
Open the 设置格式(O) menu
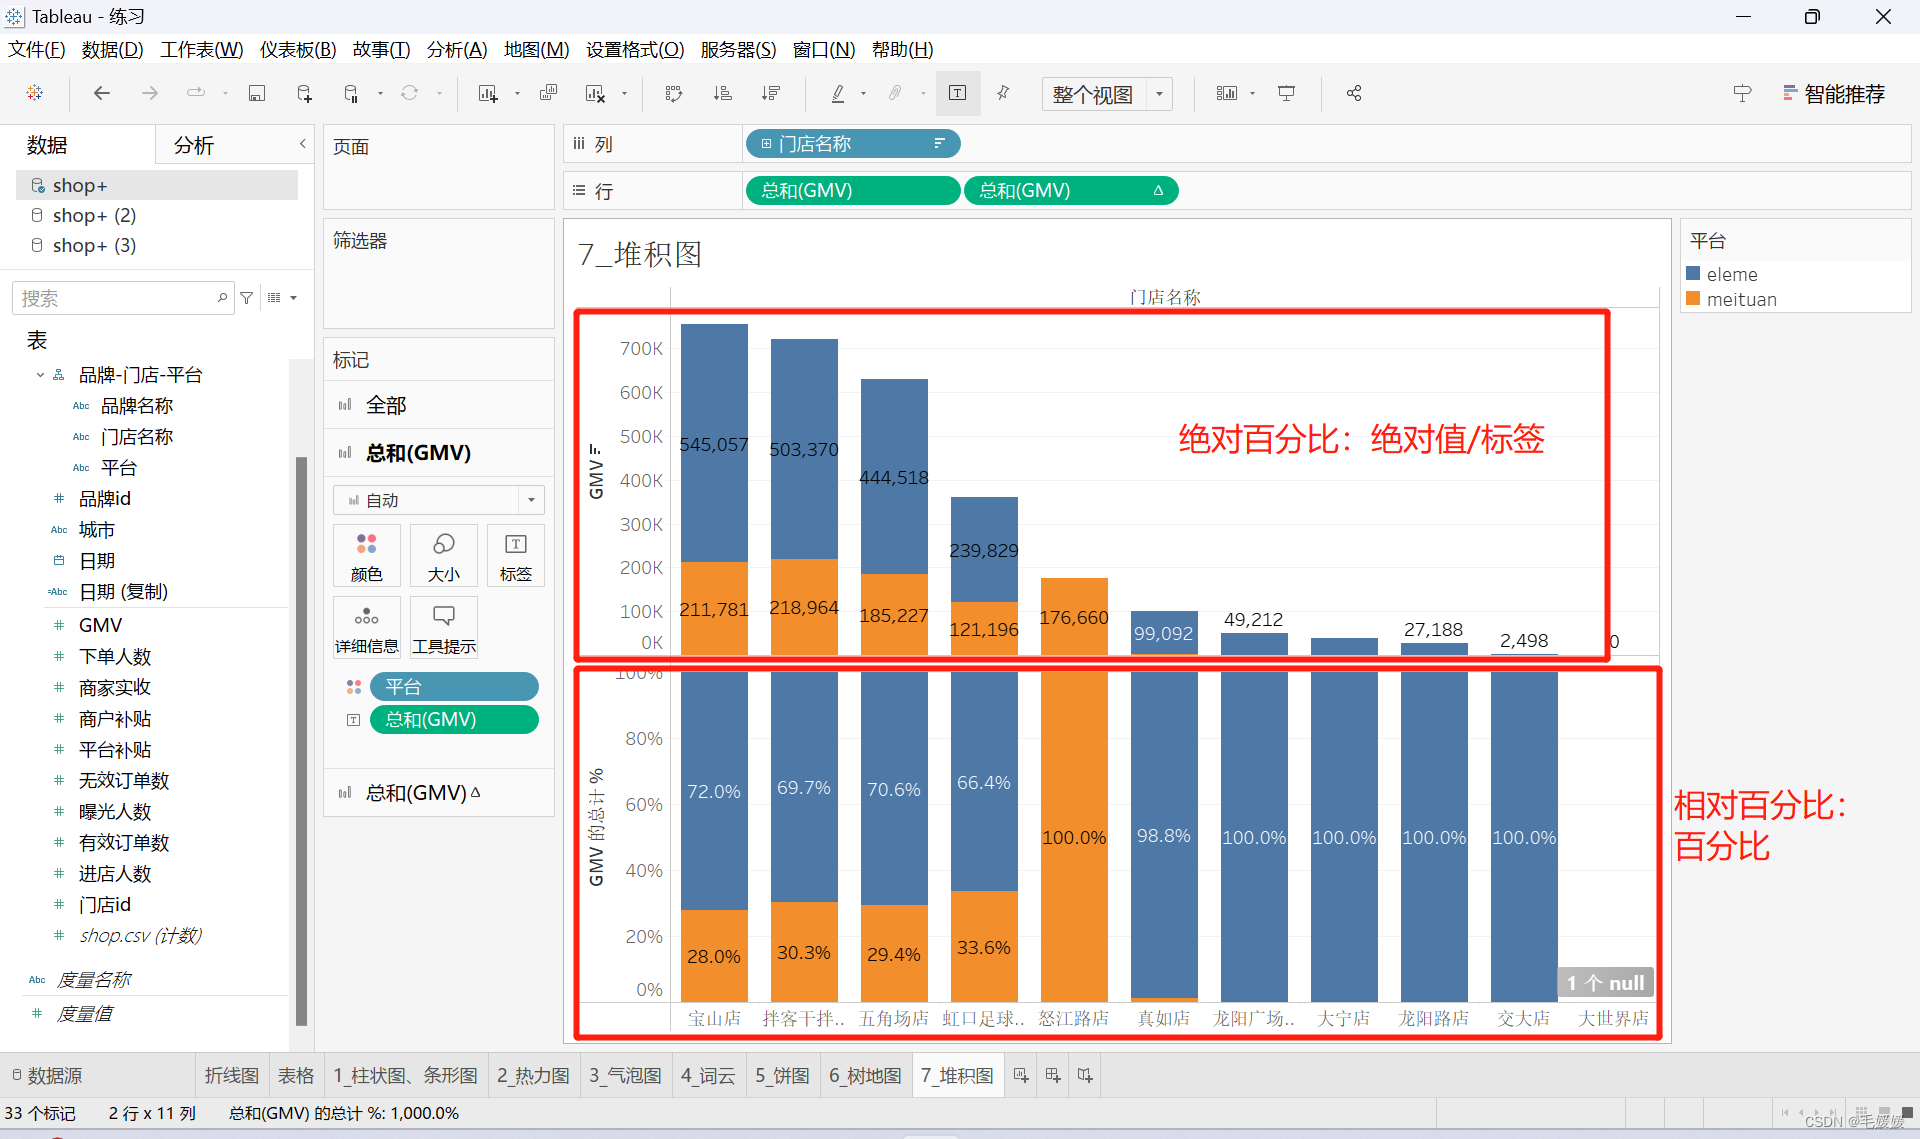[x=635, y=49]
